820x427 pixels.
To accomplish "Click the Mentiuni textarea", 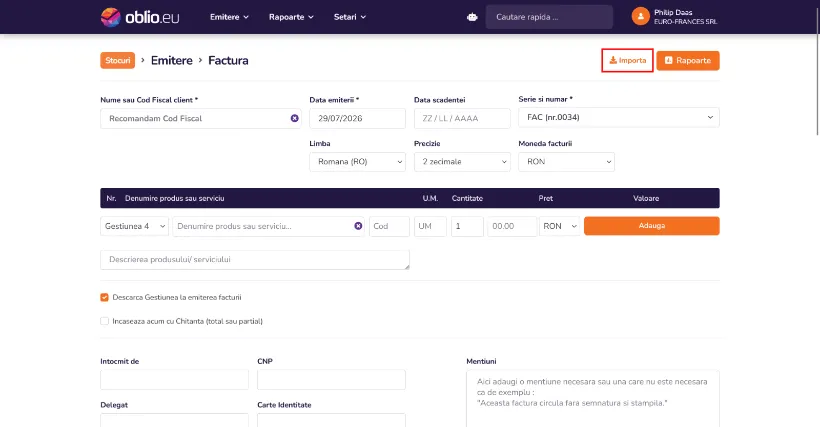I will [593, 398].
